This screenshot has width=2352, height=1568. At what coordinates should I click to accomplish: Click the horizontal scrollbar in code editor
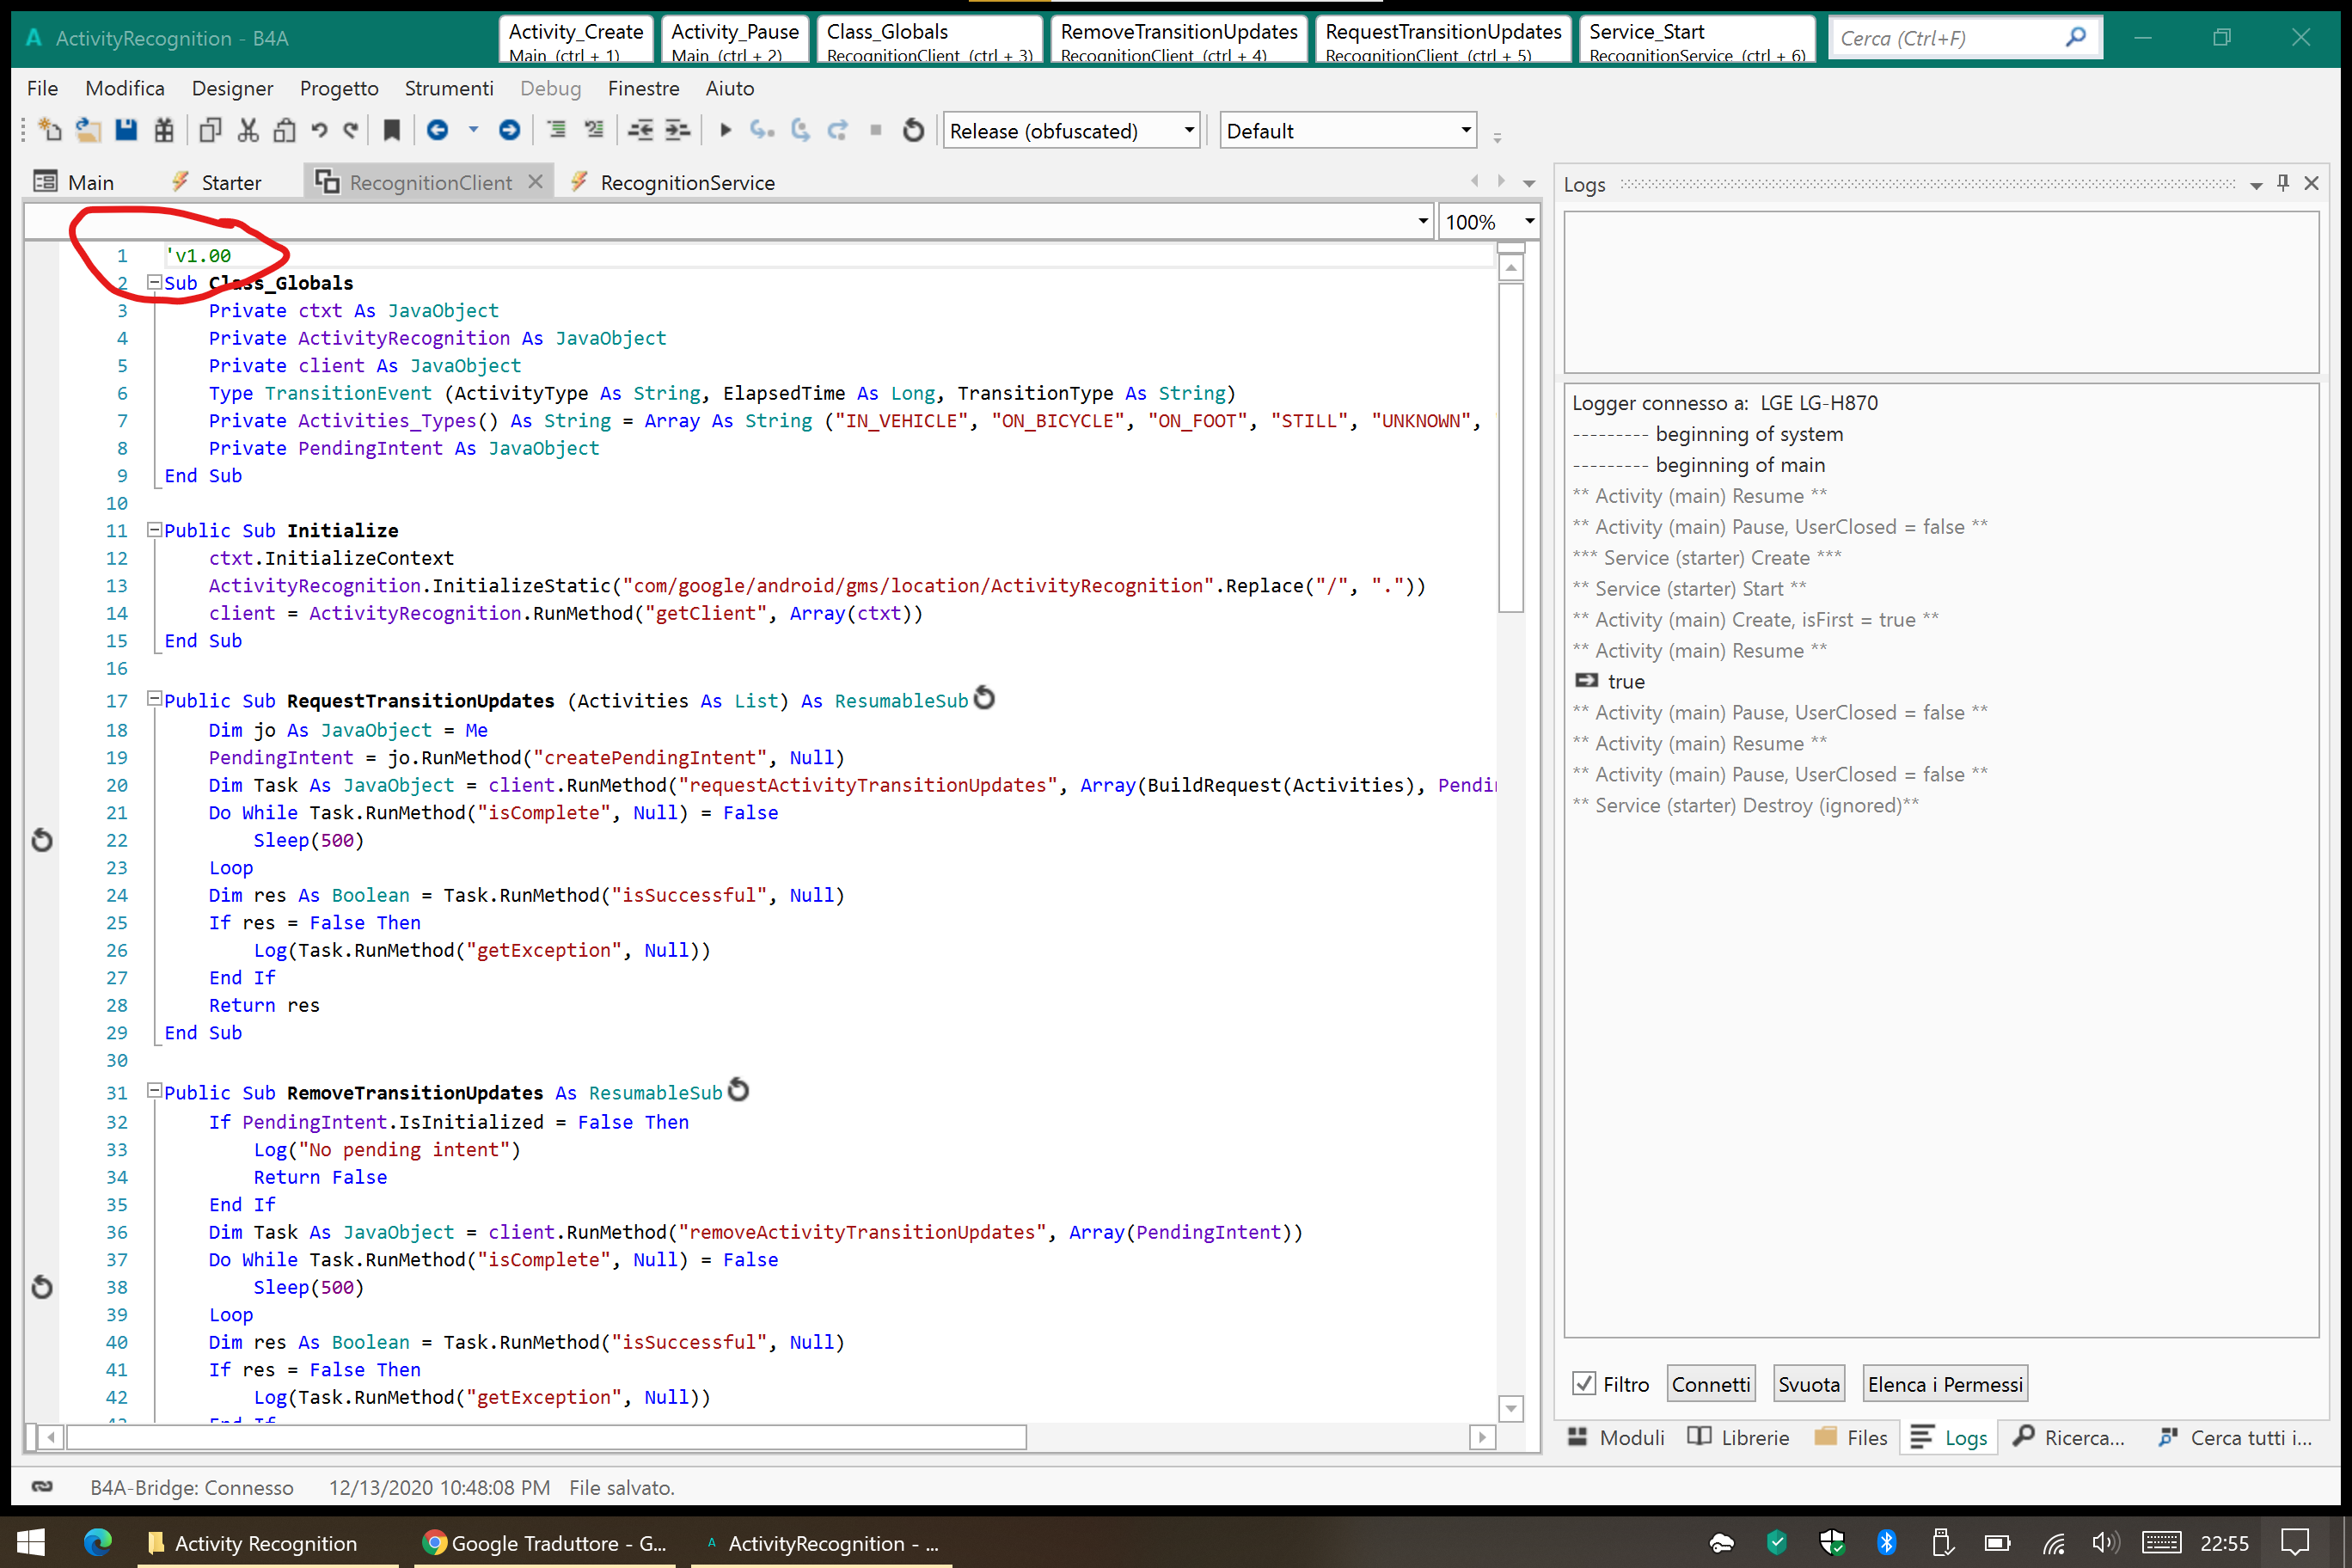pyautogui.click(x=545, y=1437)
